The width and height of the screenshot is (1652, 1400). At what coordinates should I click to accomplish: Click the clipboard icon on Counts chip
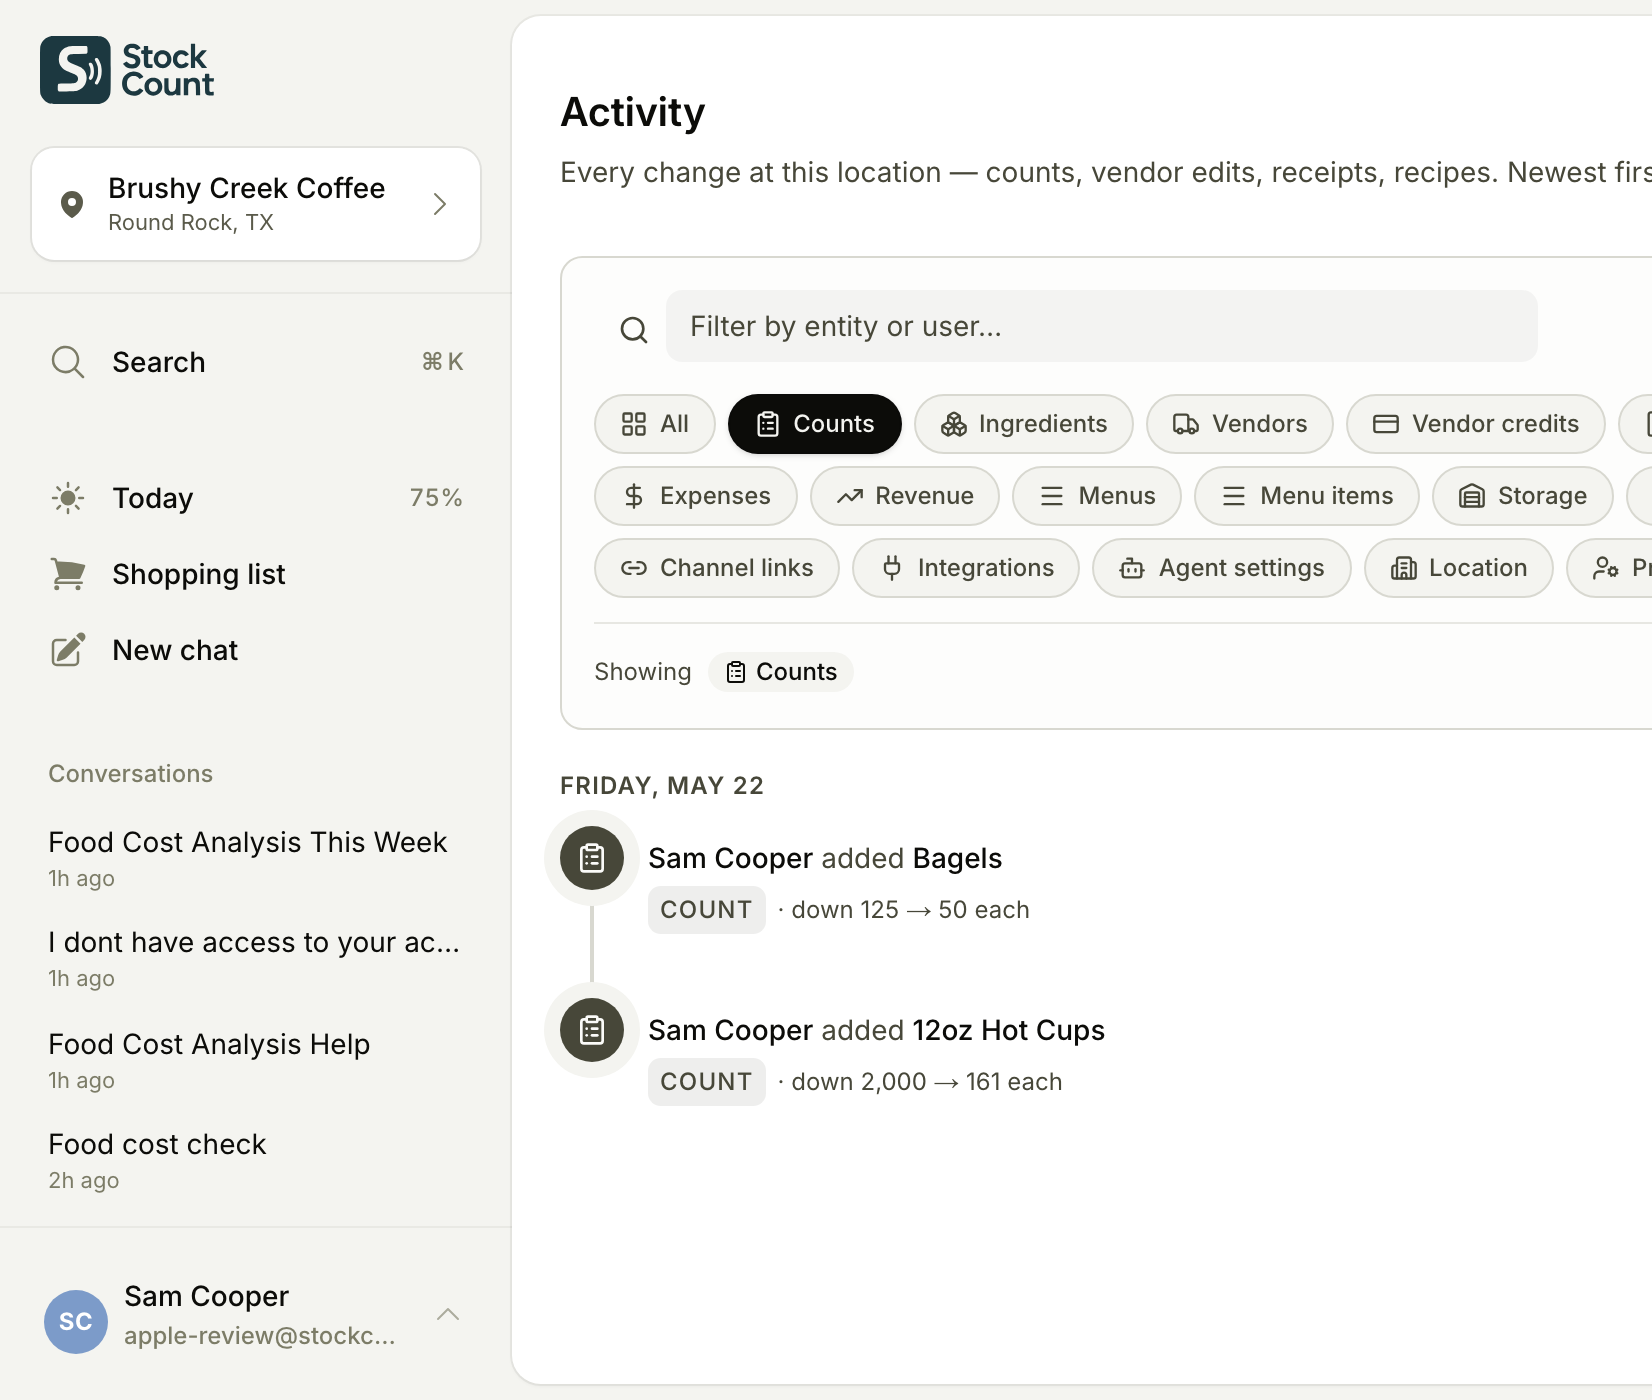pos(768,424)
